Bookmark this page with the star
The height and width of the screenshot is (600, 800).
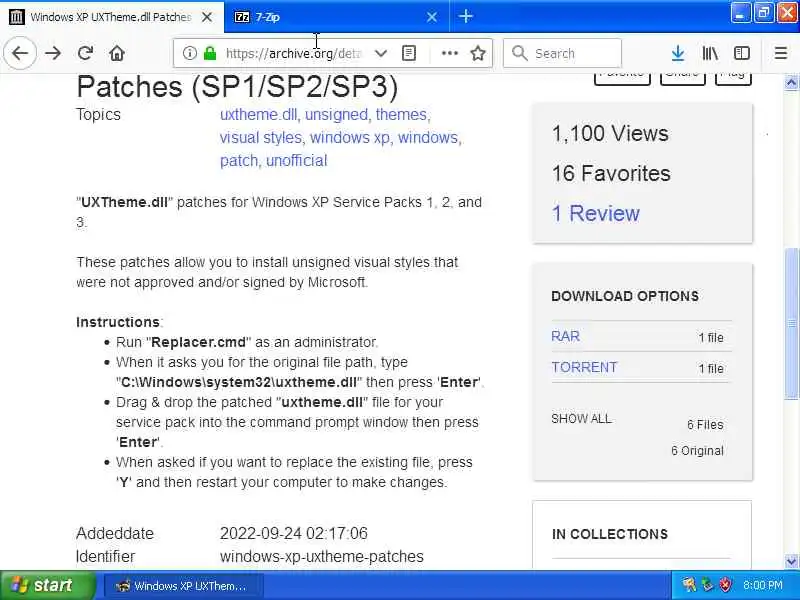(x=478, y=53)
